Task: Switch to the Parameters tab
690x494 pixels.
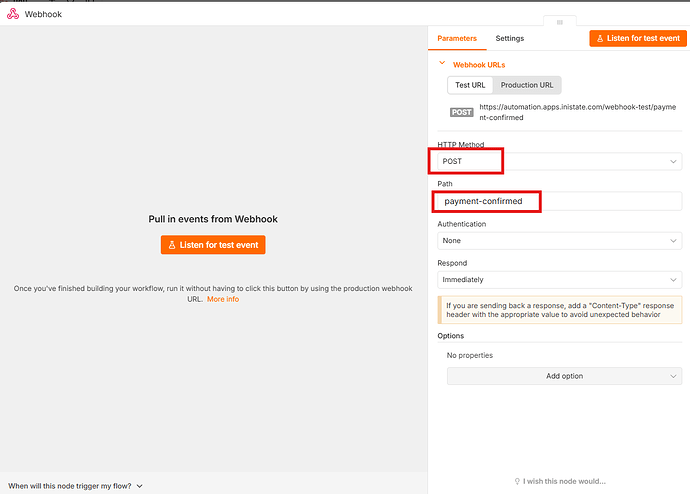Action: [457, 38]
